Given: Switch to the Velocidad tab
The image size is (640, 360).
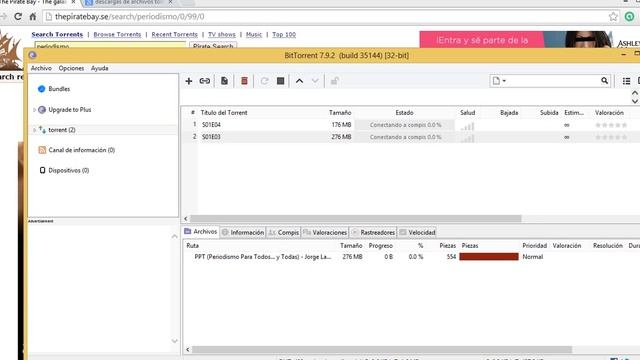Looking at the screenshot, I should click(x=417, y=232).
